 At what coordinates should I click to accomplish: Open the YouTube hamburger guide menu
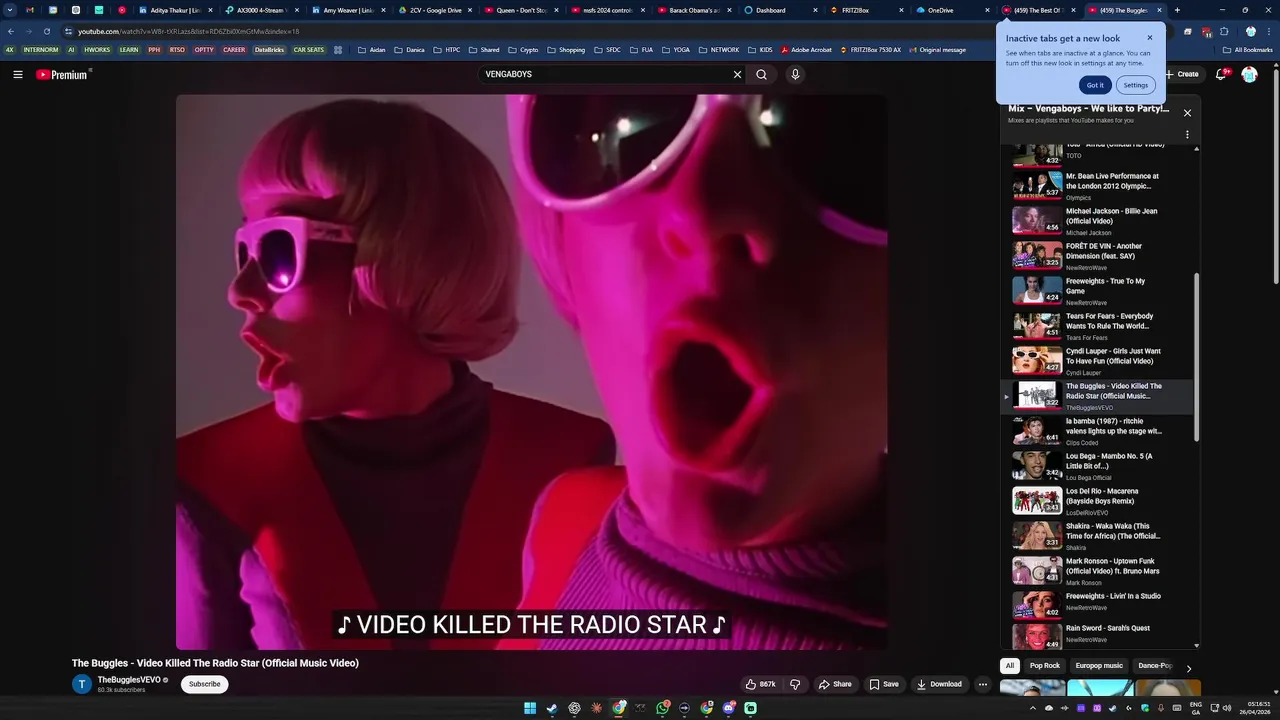click(x=17, y=74)
